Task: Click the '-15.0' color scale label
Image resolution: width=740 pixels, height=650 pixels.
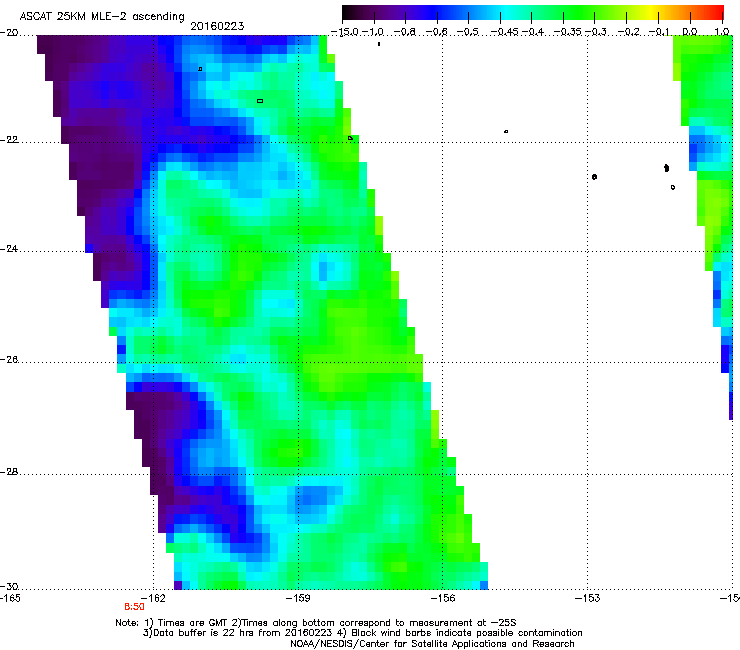Action: pos(345,32)
